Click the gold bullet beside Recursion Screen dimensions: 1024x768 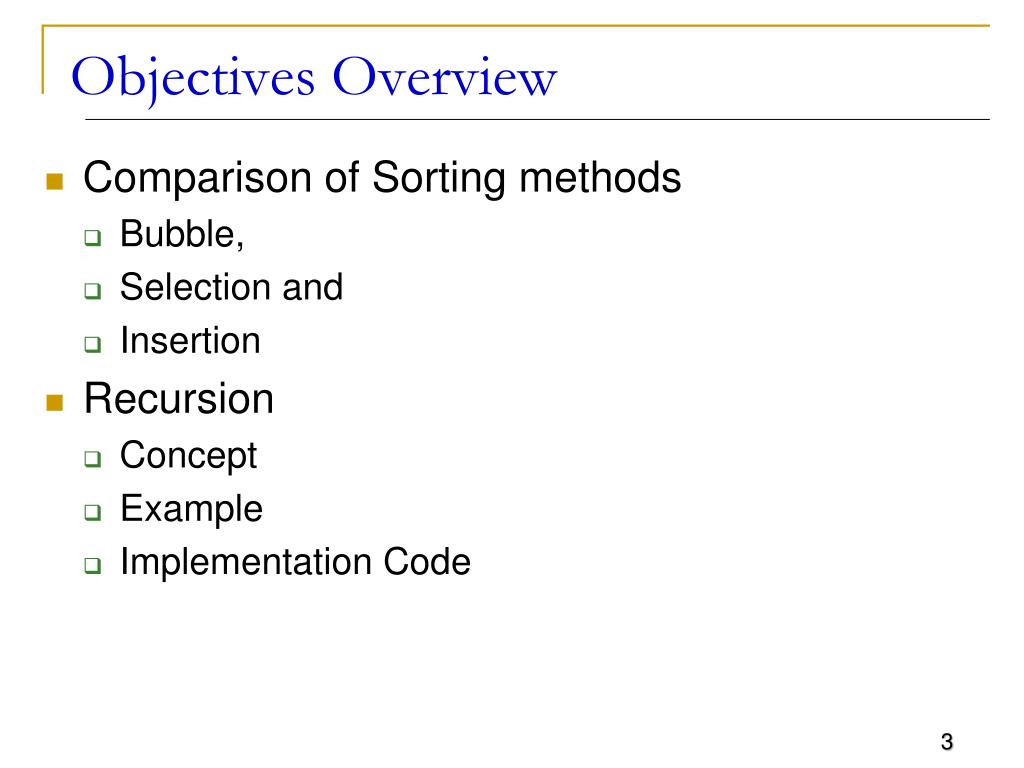coord(55,402)
